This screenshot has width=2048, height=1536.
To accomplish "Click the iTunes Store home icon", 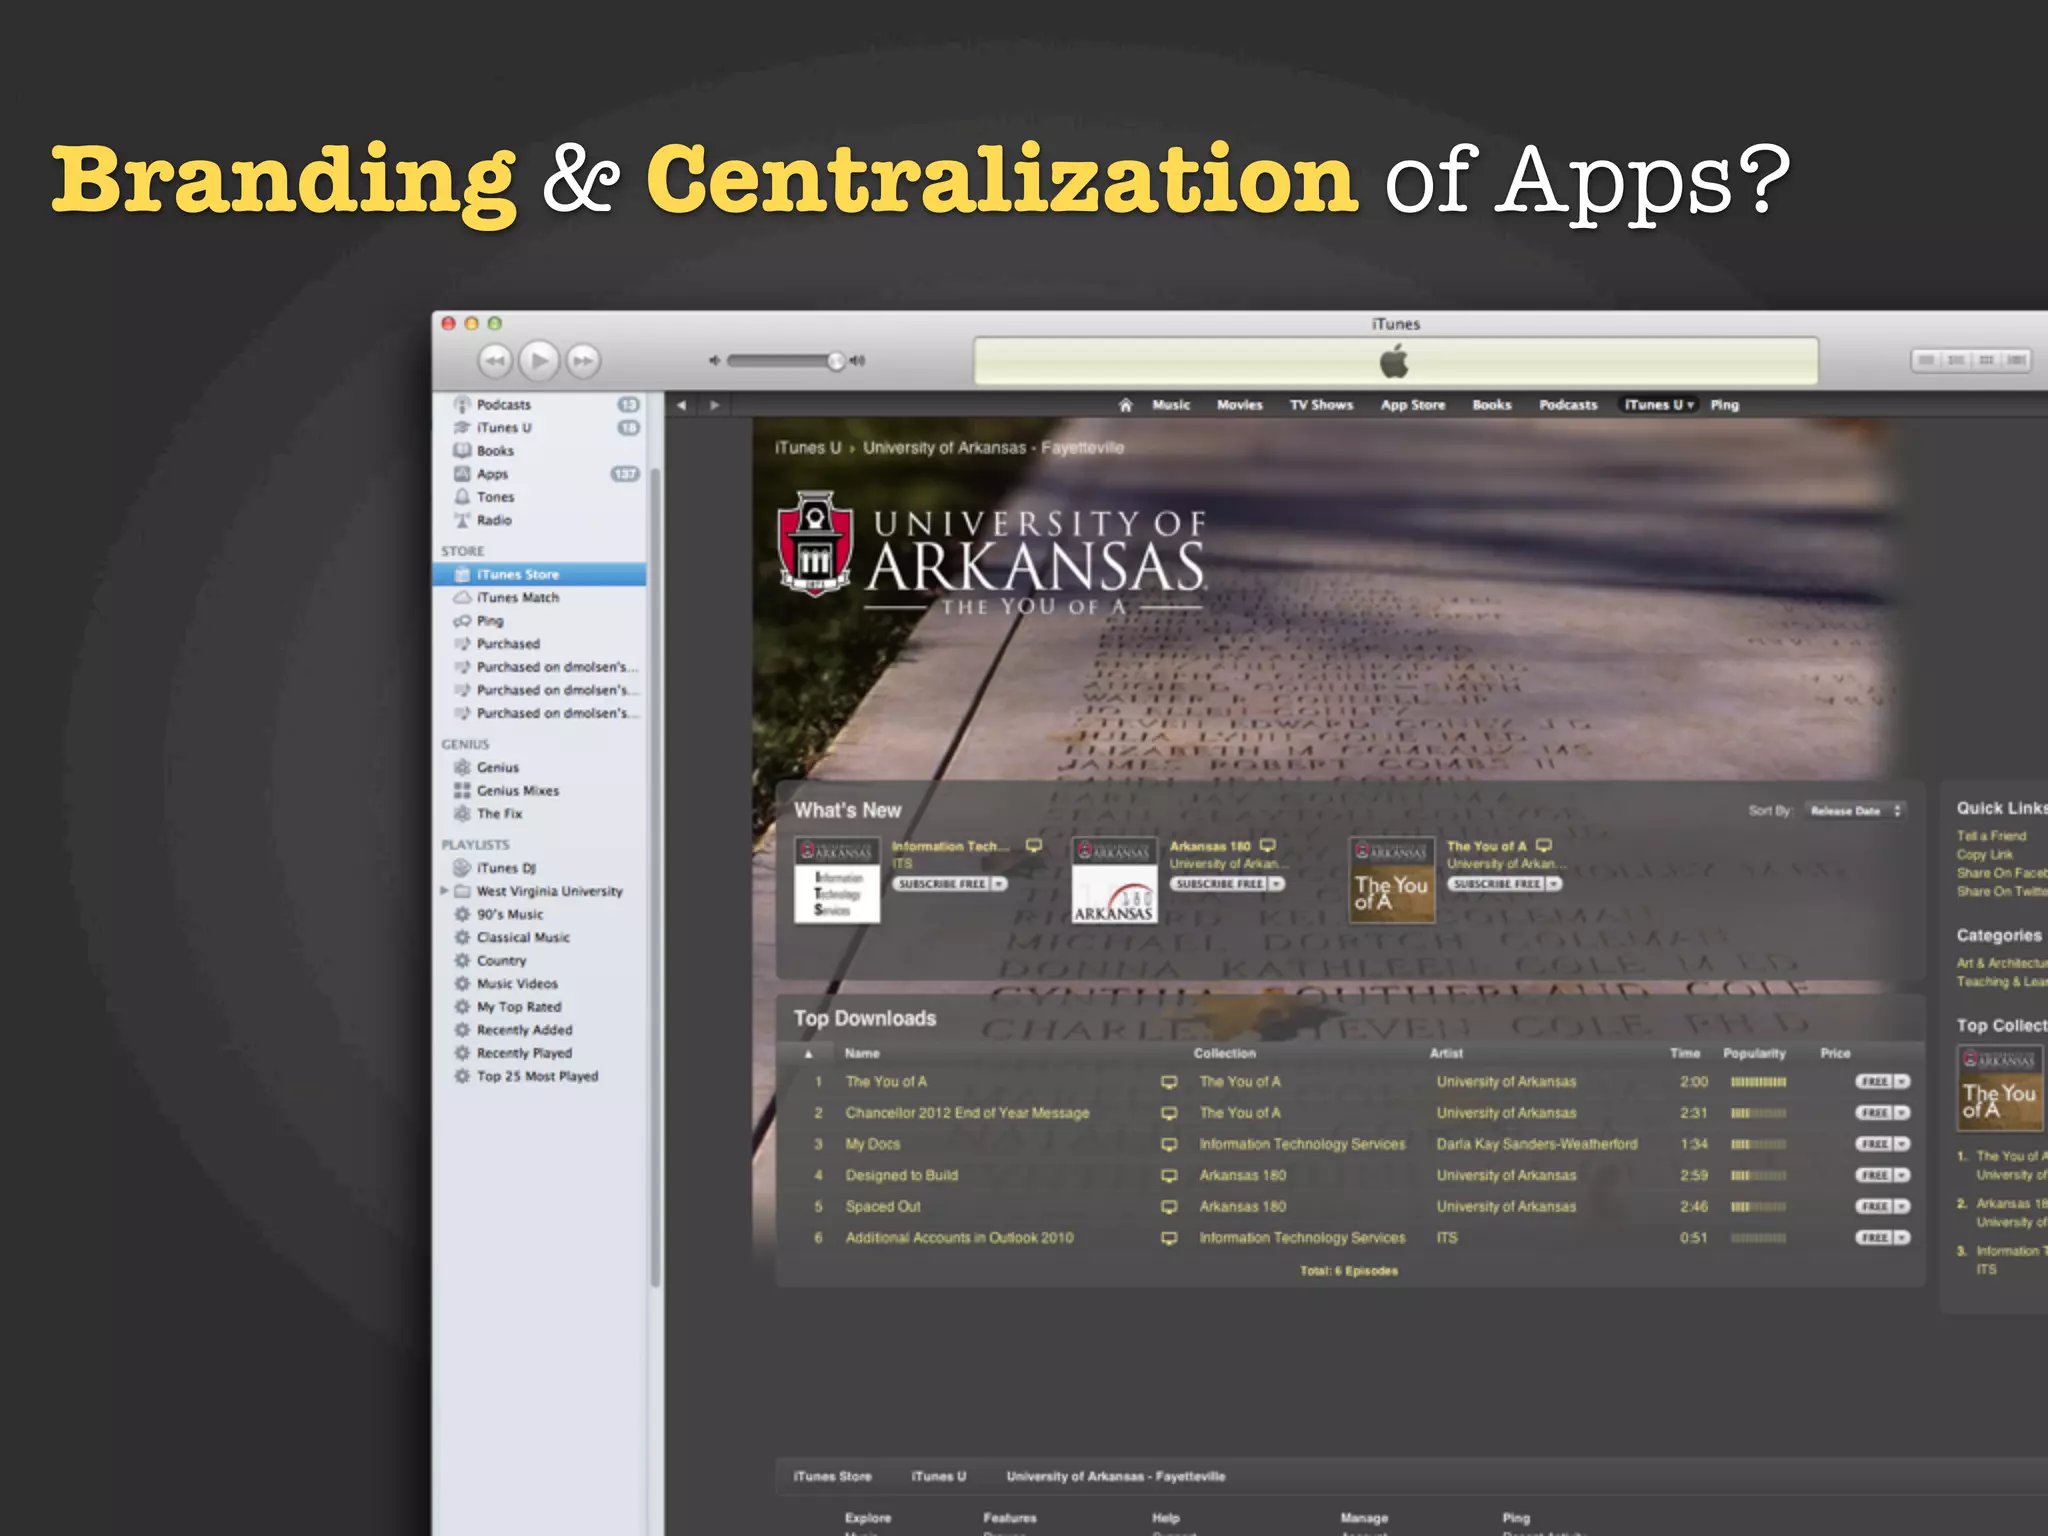I will (1125, 405).
